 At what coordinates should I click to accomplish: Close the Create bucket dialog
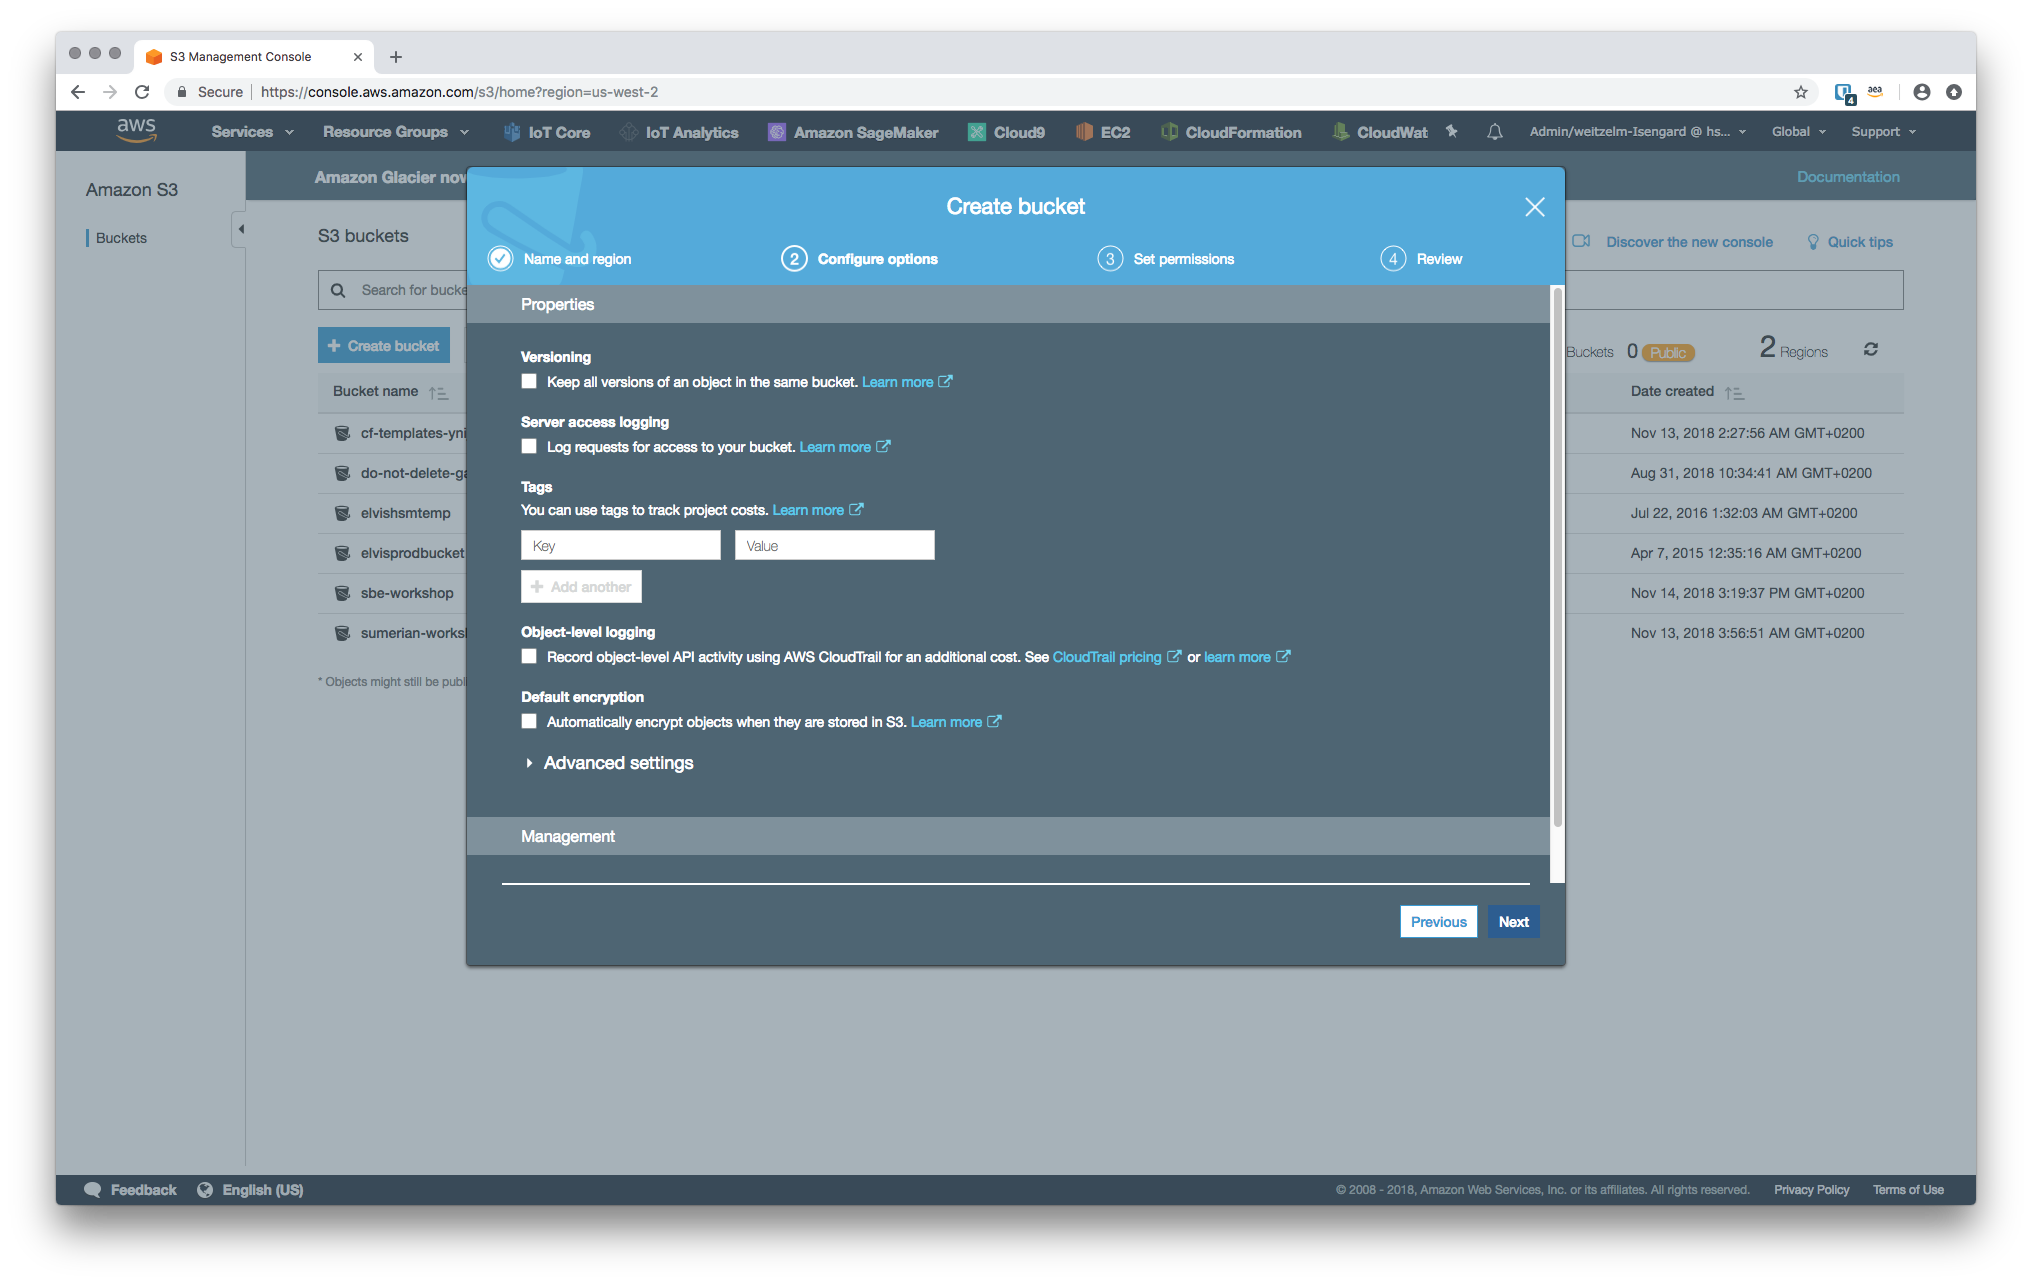[1535, 207]
